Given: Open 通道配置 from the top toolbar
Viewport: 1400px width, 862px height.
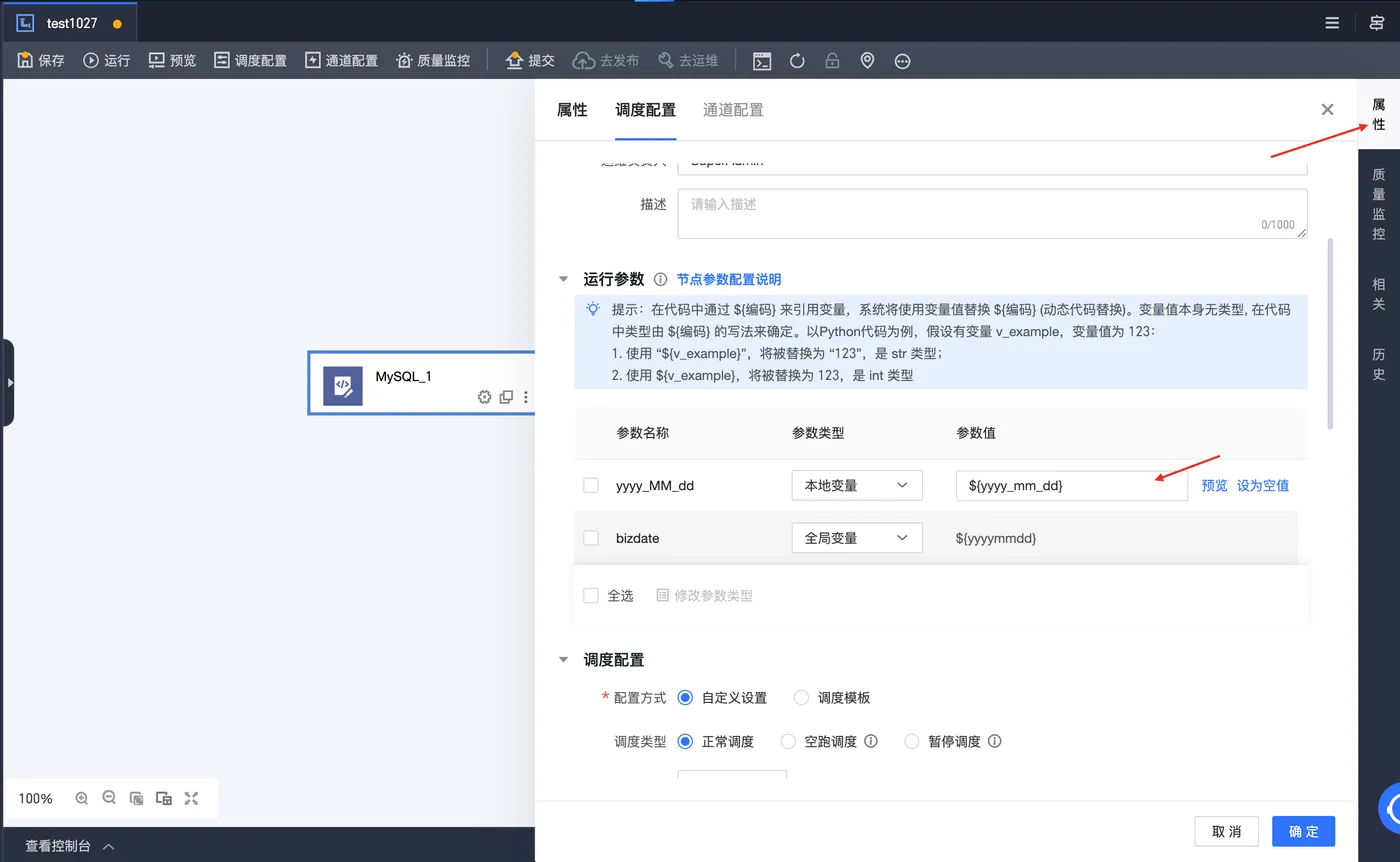Looking at the screenshot, I should 341,60.
